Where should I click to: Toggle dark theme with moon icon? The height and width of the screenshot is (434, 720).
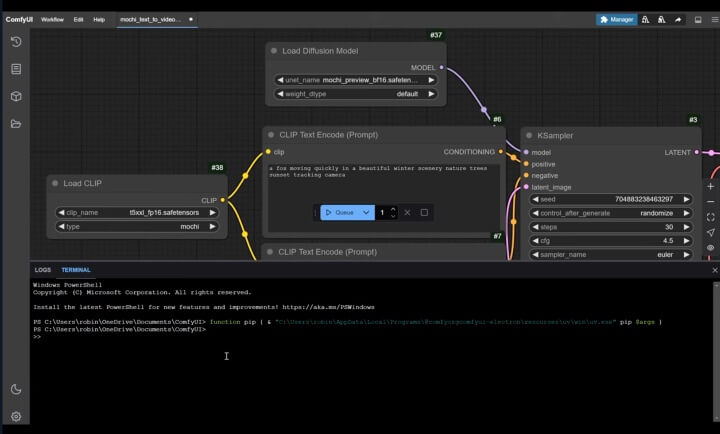tap(16, 389)
